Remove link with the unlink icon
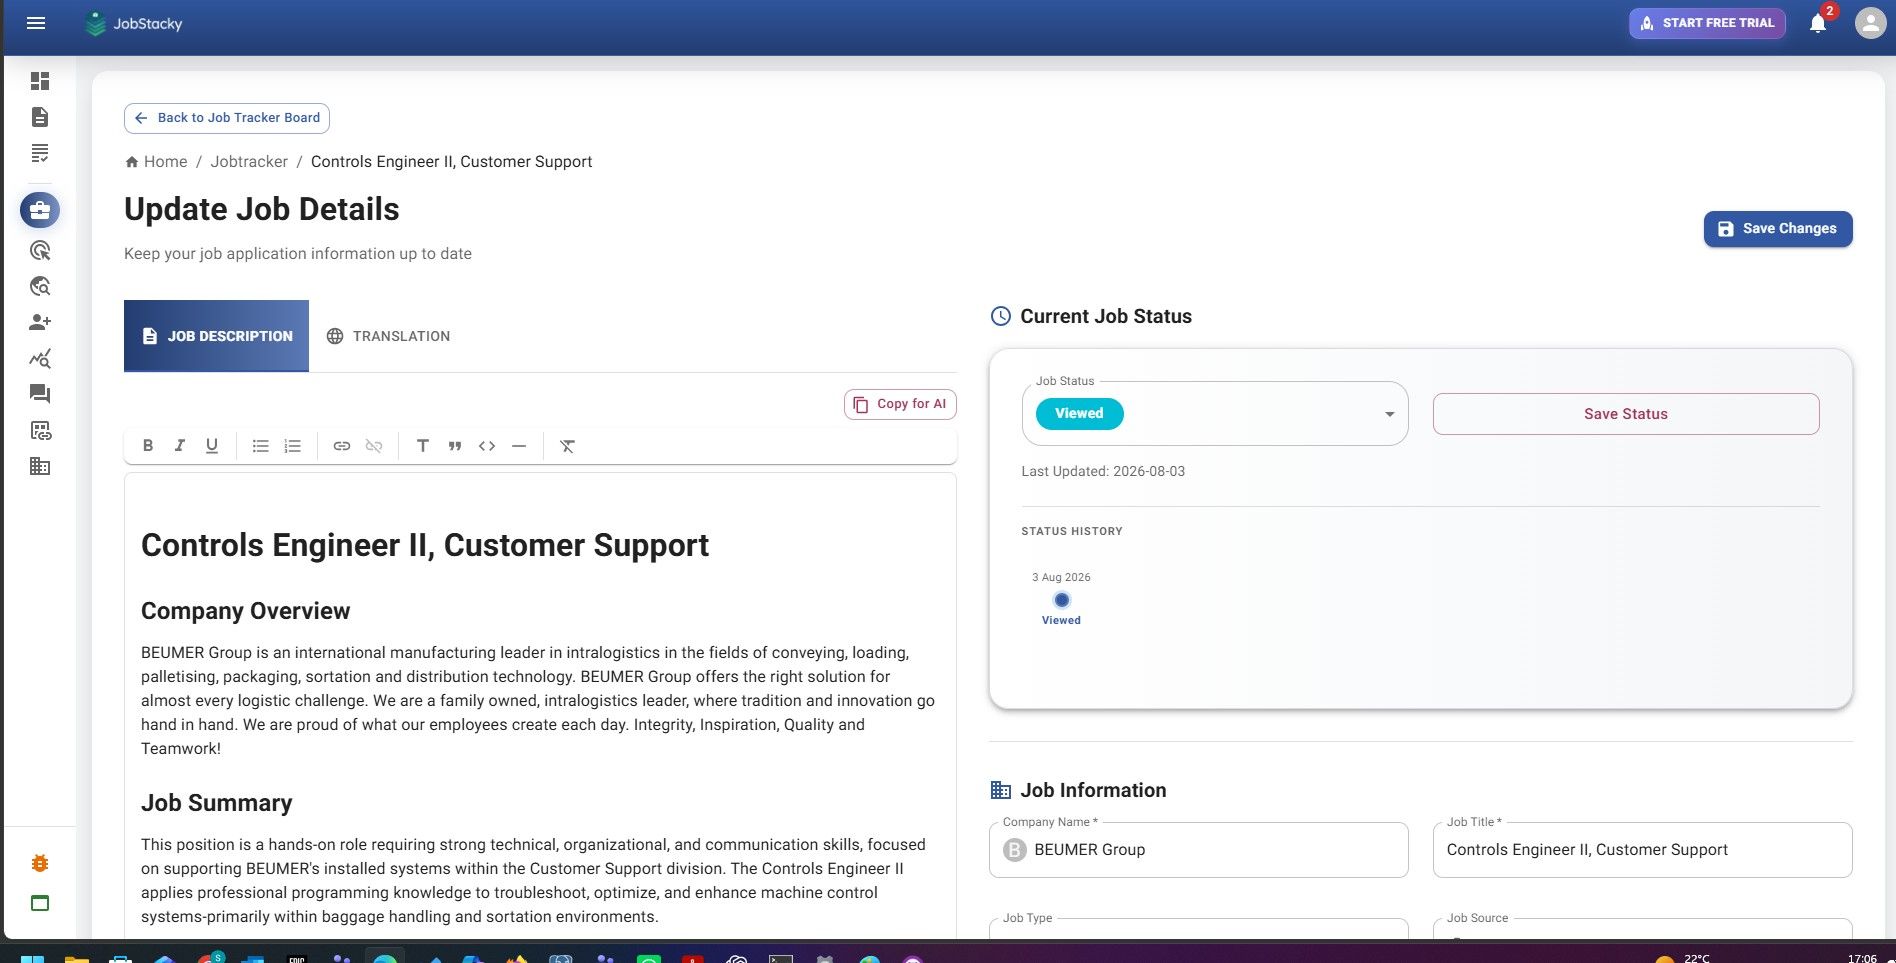The height and width of the screenshot is (963, 1896). click(374, 446)
